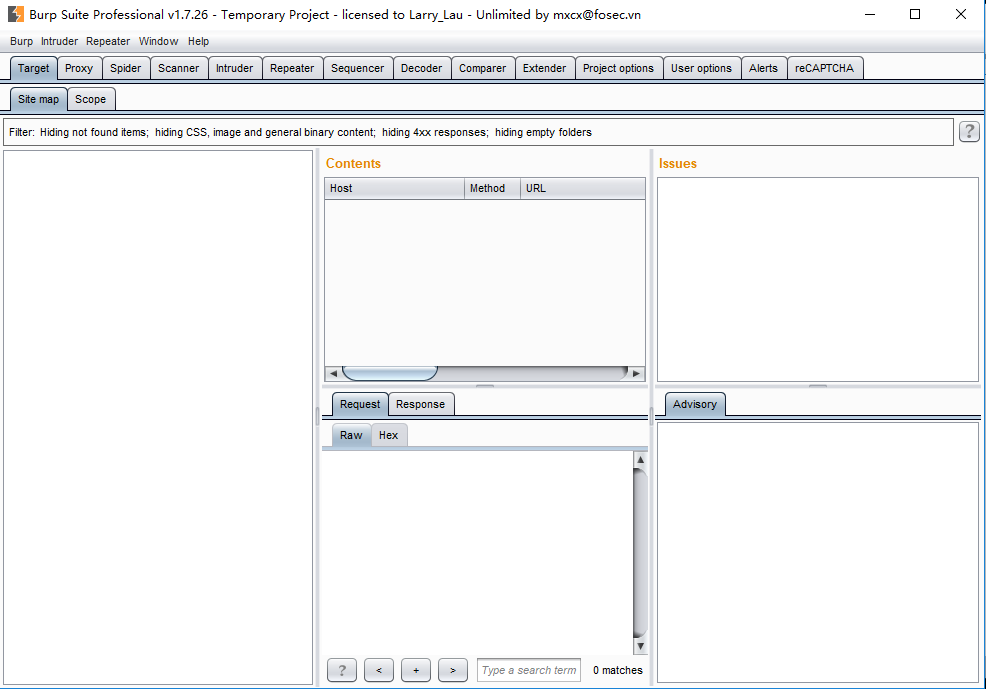
Task: Open the Project options tab
Action: [618, 68]
